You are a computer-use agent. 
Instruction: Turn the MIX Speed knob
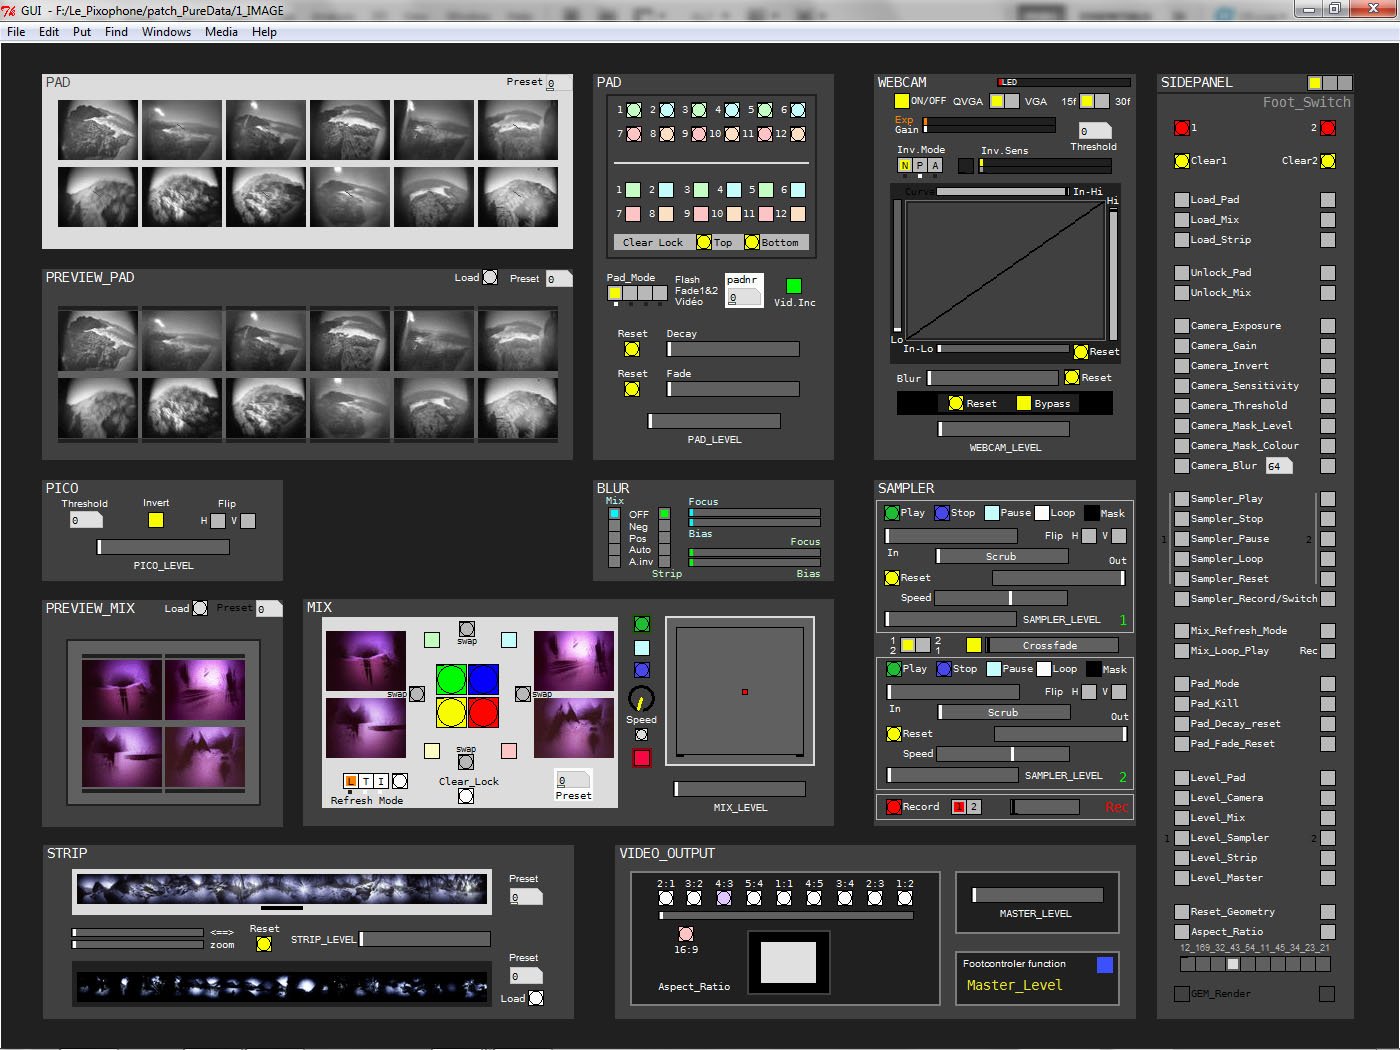tap(641, 699)
